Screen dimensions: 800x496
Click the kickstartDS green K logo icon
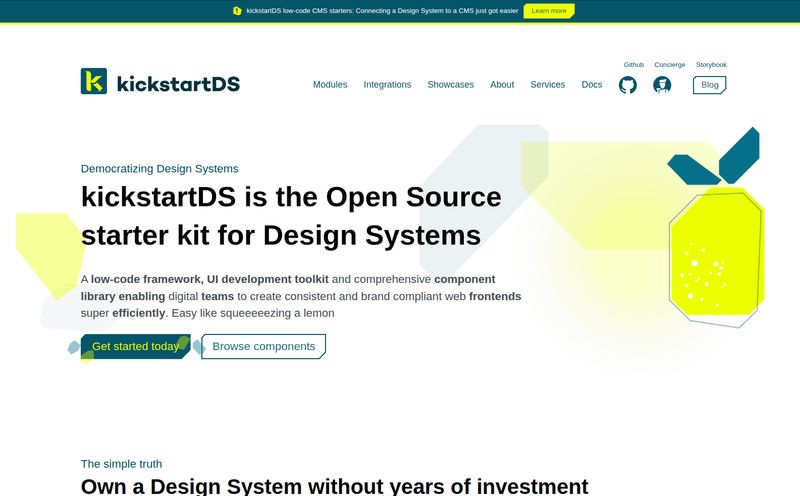(94, 81)
